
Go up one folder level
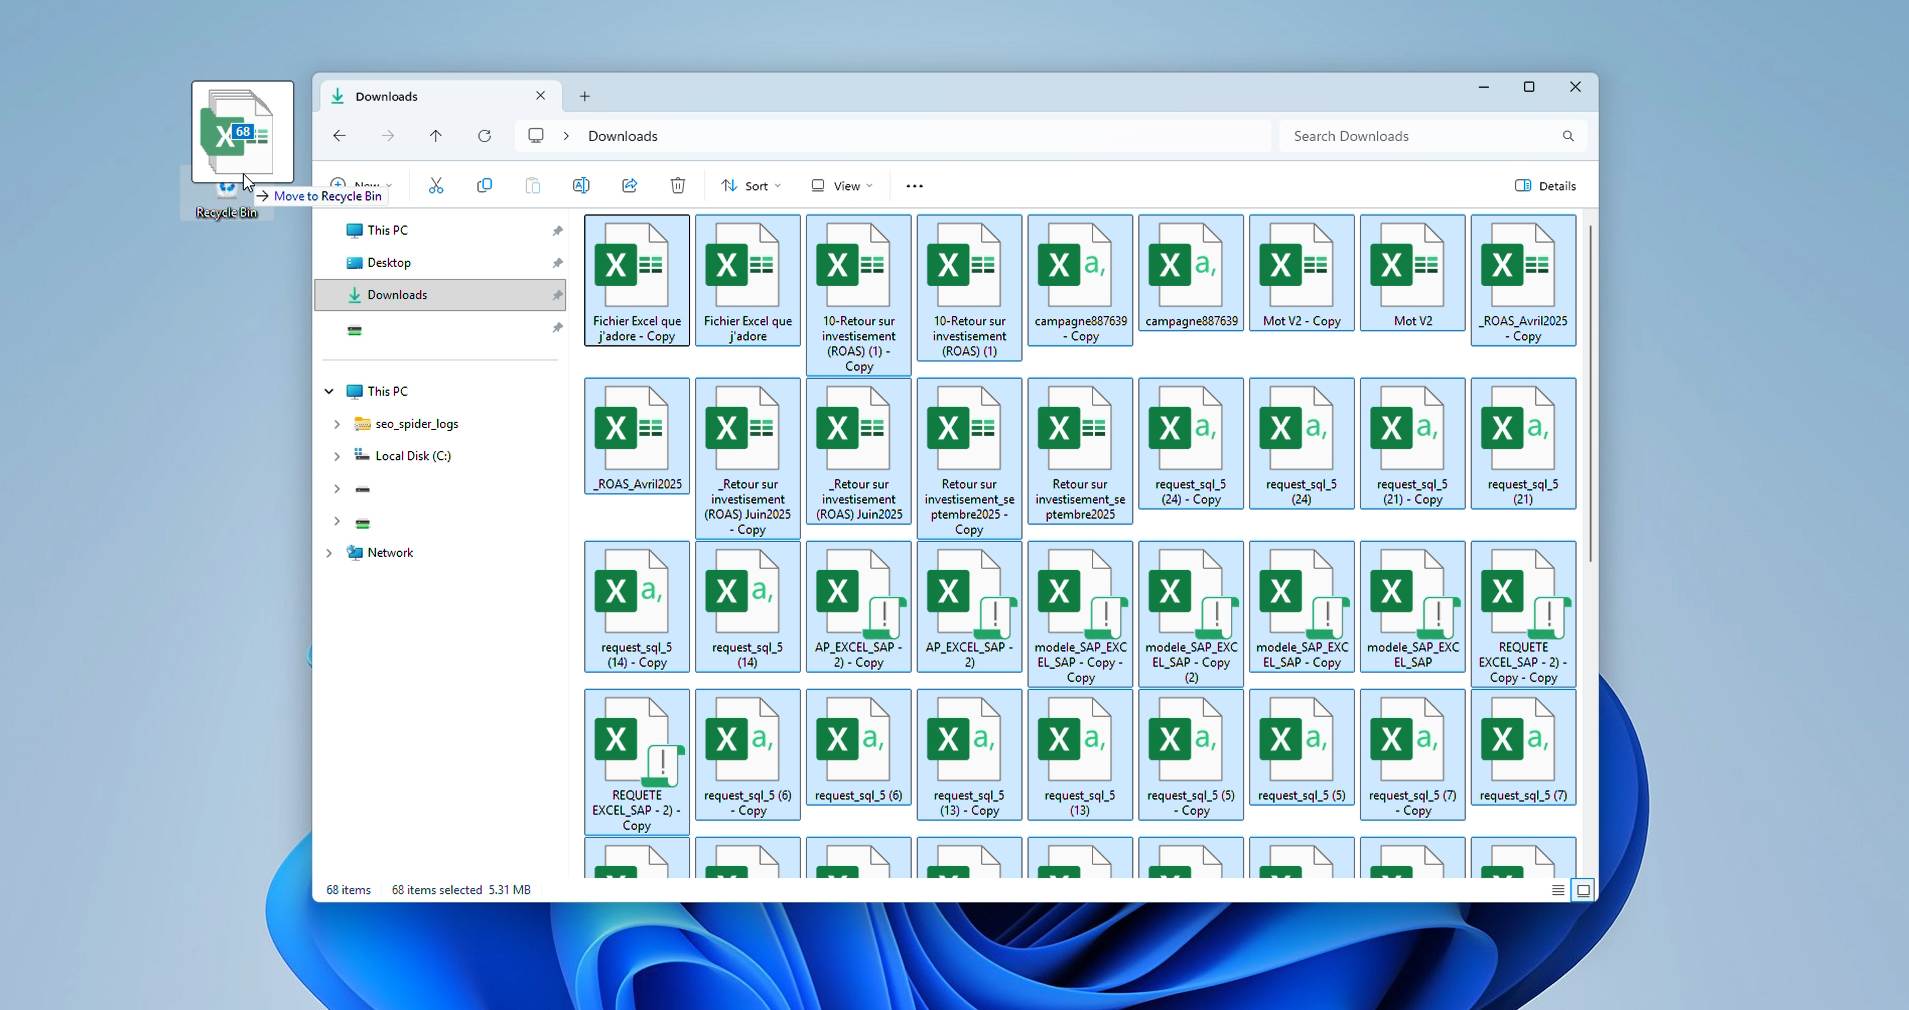[435, 136]
